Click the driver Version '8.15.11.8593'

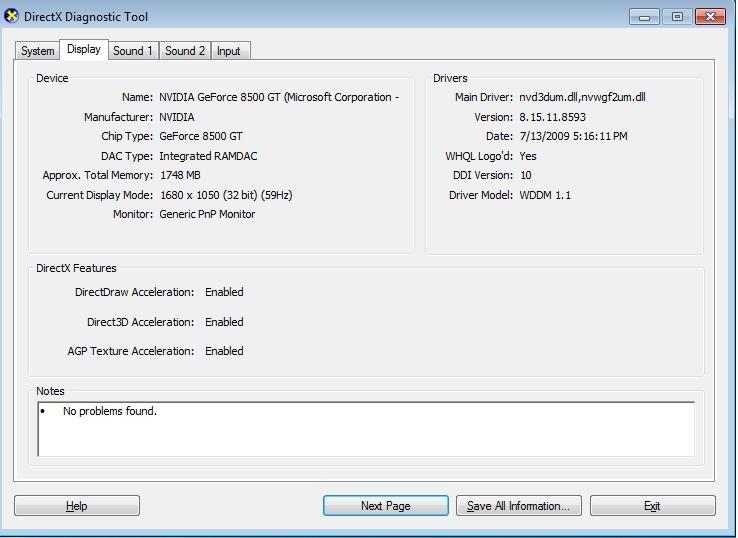(553, 117)
